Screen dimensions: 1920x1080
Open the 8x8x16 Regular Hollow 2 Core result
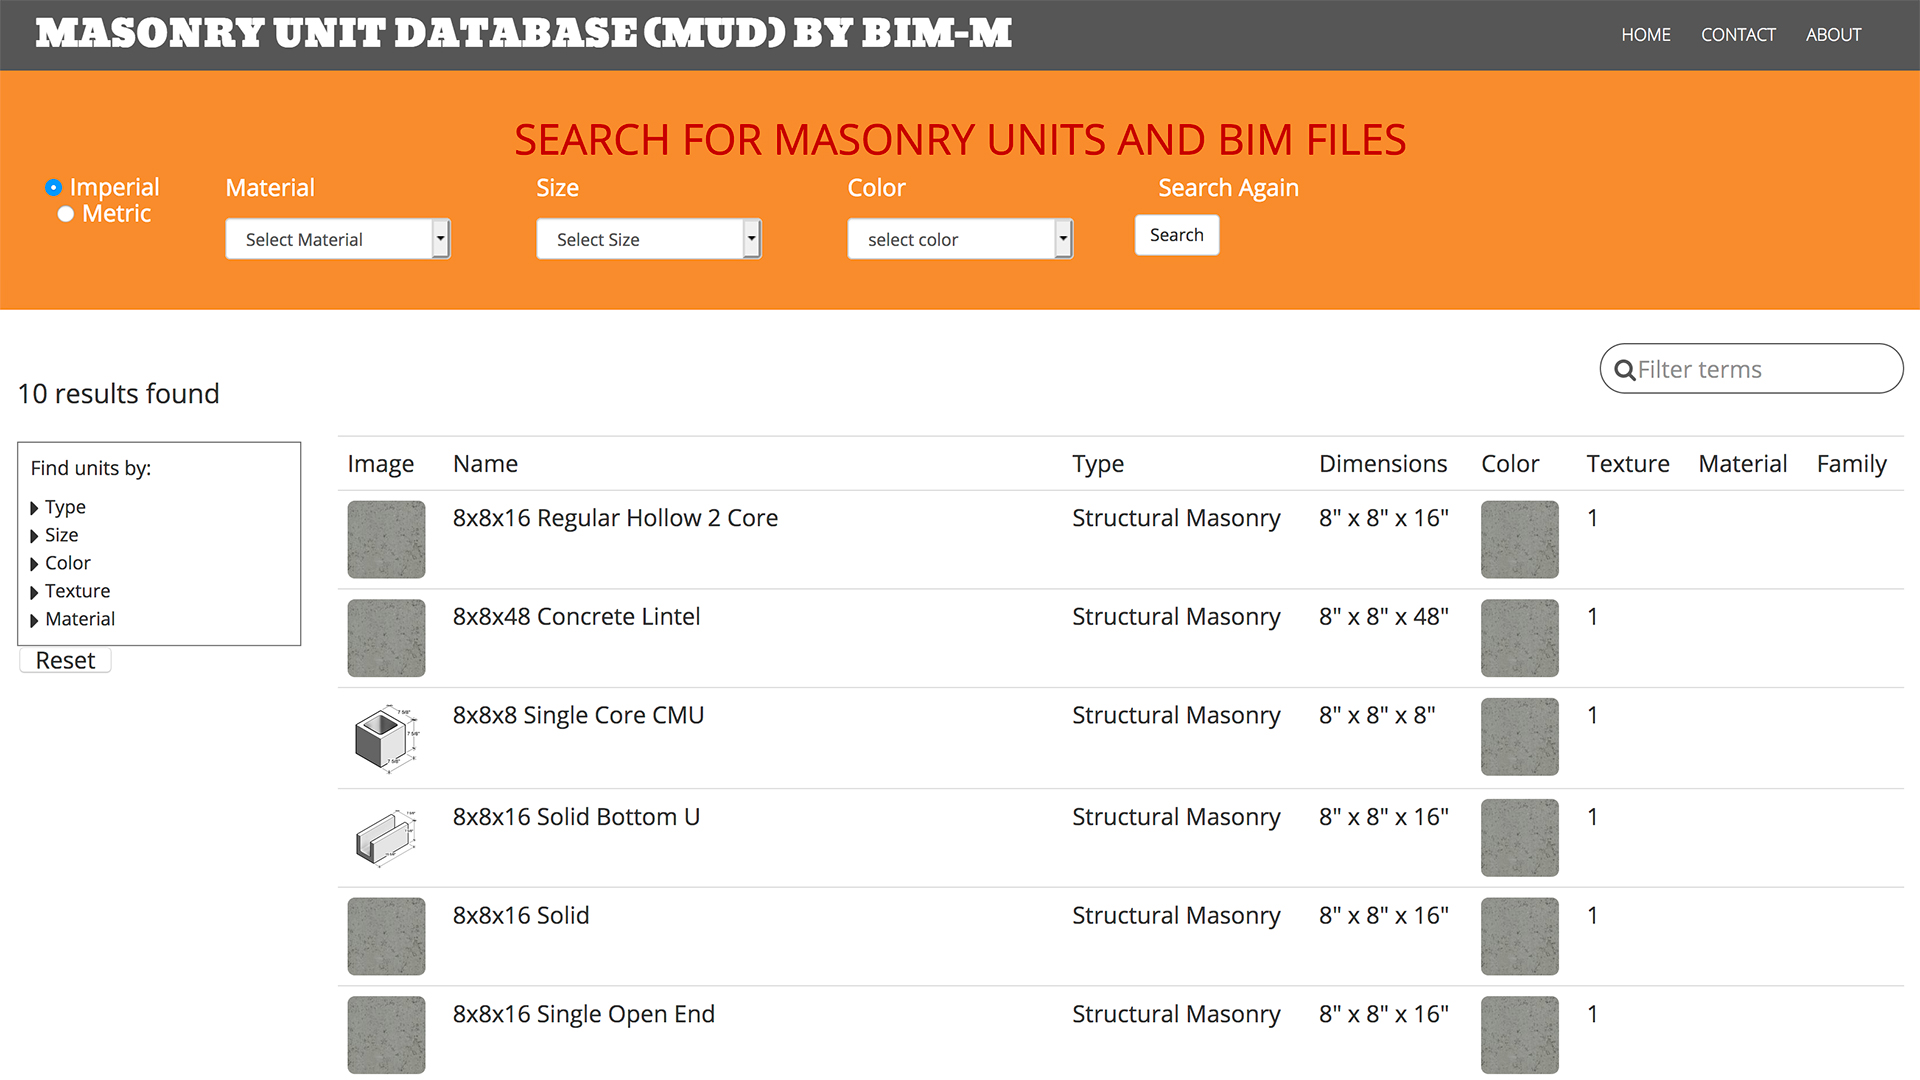coord(615,518)
